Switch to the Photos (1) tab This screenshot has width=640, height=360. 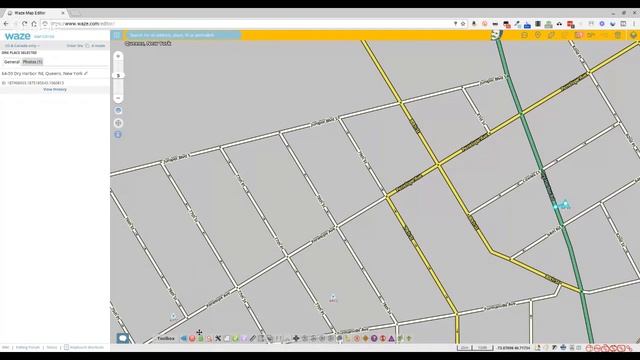tap(33, 62)
